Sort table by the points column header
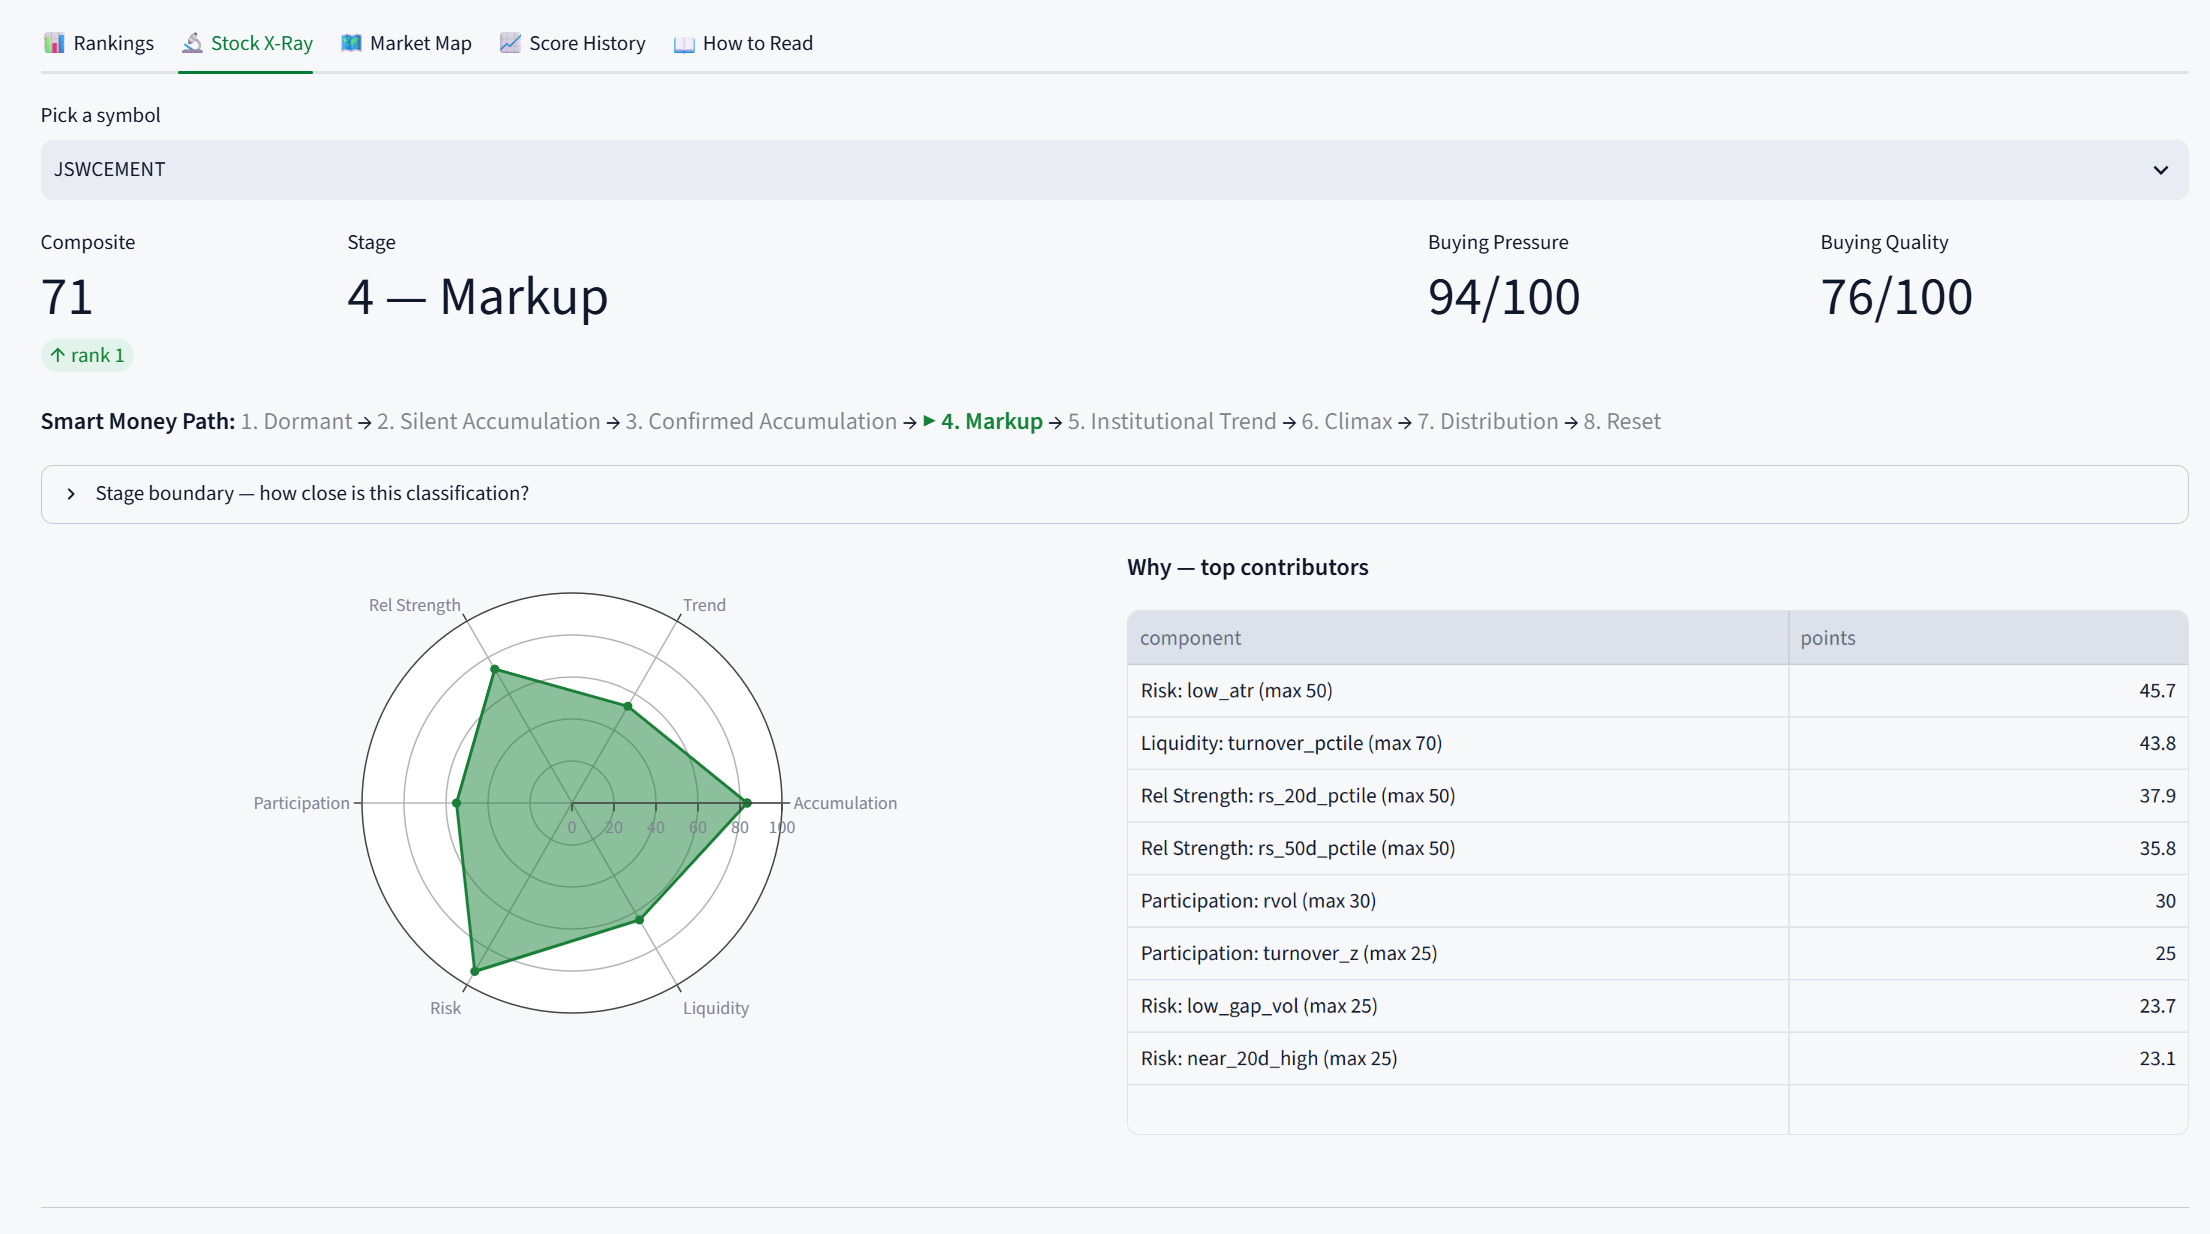This screenshot has width=2210, height=1234. click(1988, 638)
